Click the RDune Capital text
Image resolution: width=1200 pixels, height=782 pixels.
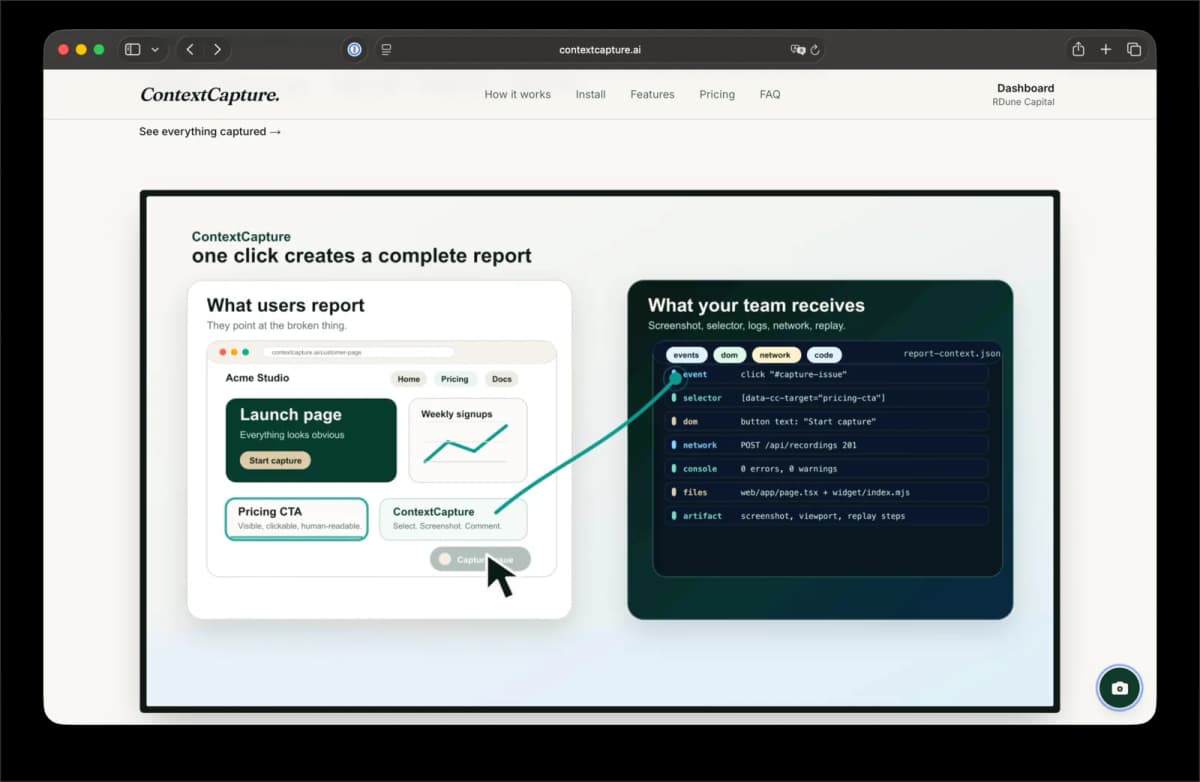tap(1023, 102)
